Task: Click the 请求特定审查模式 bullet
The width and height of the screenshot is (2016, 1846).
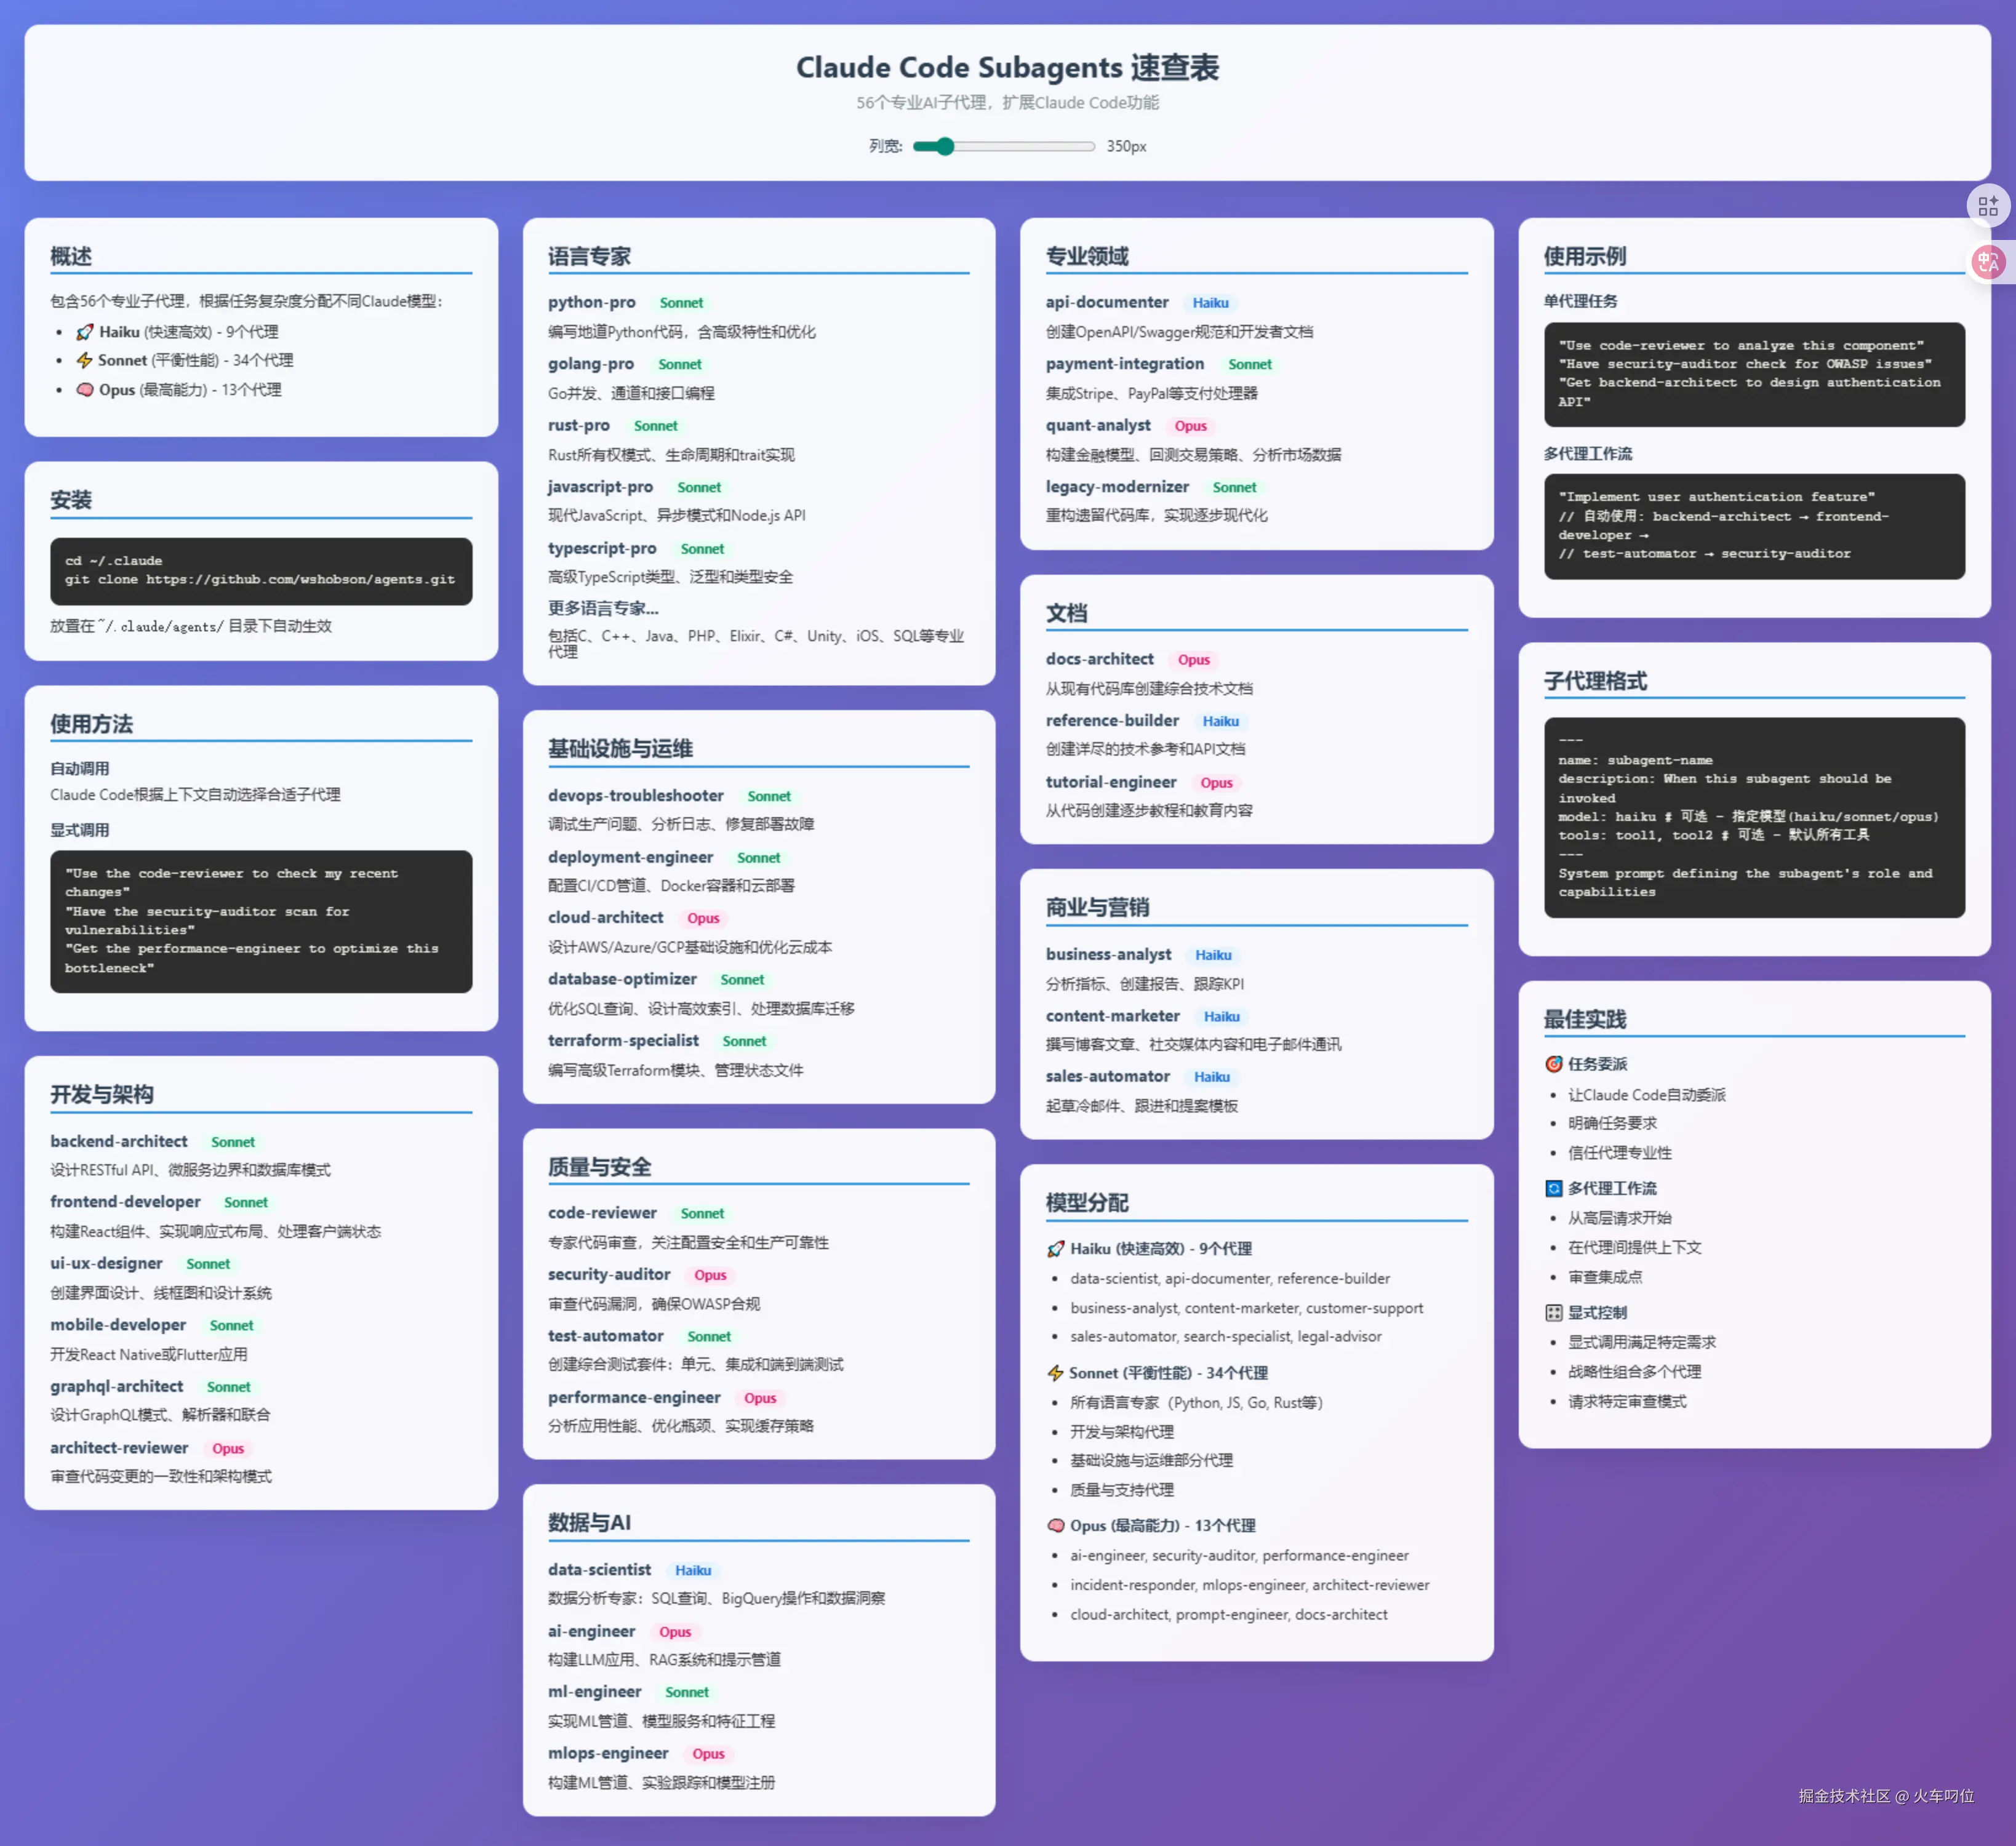Action: coord(1626,1402)
